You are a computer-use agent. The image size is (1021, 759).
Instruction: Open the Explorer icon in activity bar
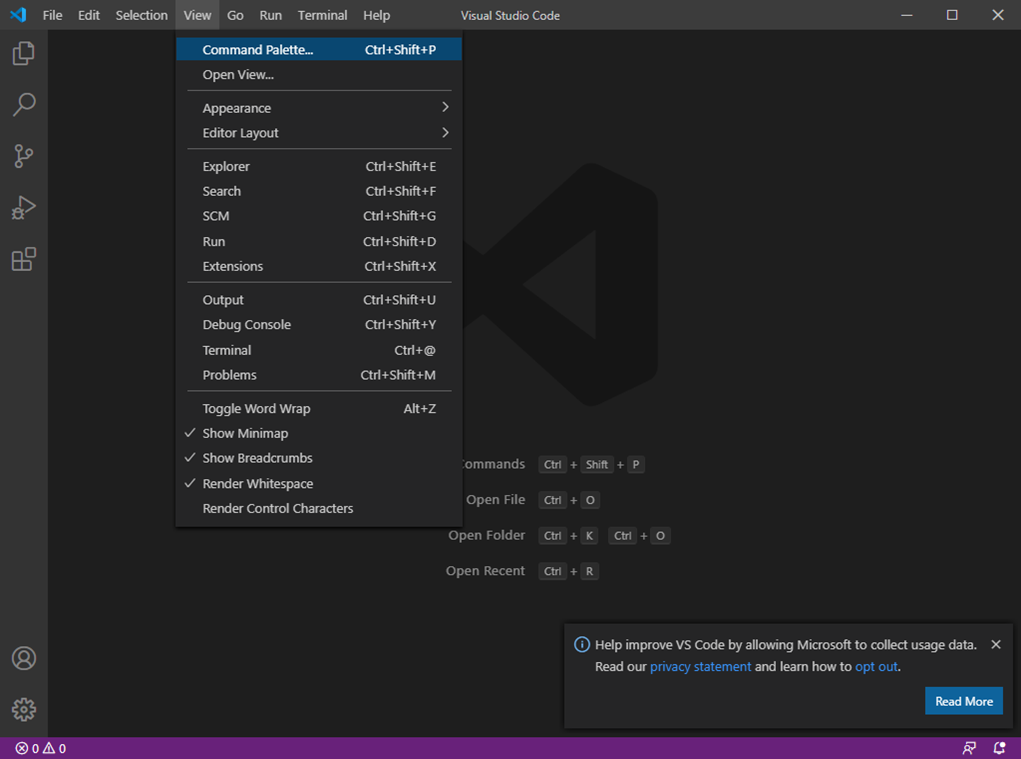click(23, 53)
